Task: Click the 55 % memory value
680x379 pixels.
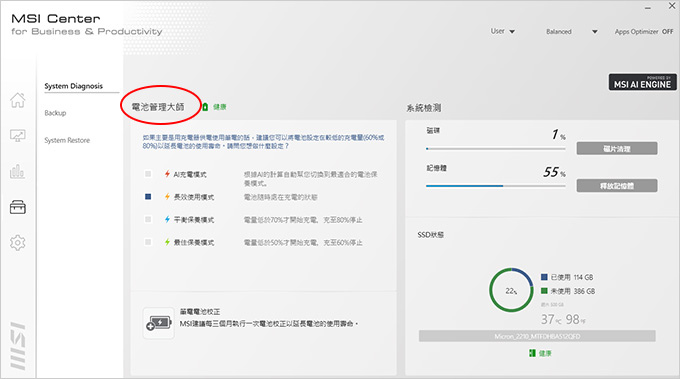Action: (x=554, y=172)
